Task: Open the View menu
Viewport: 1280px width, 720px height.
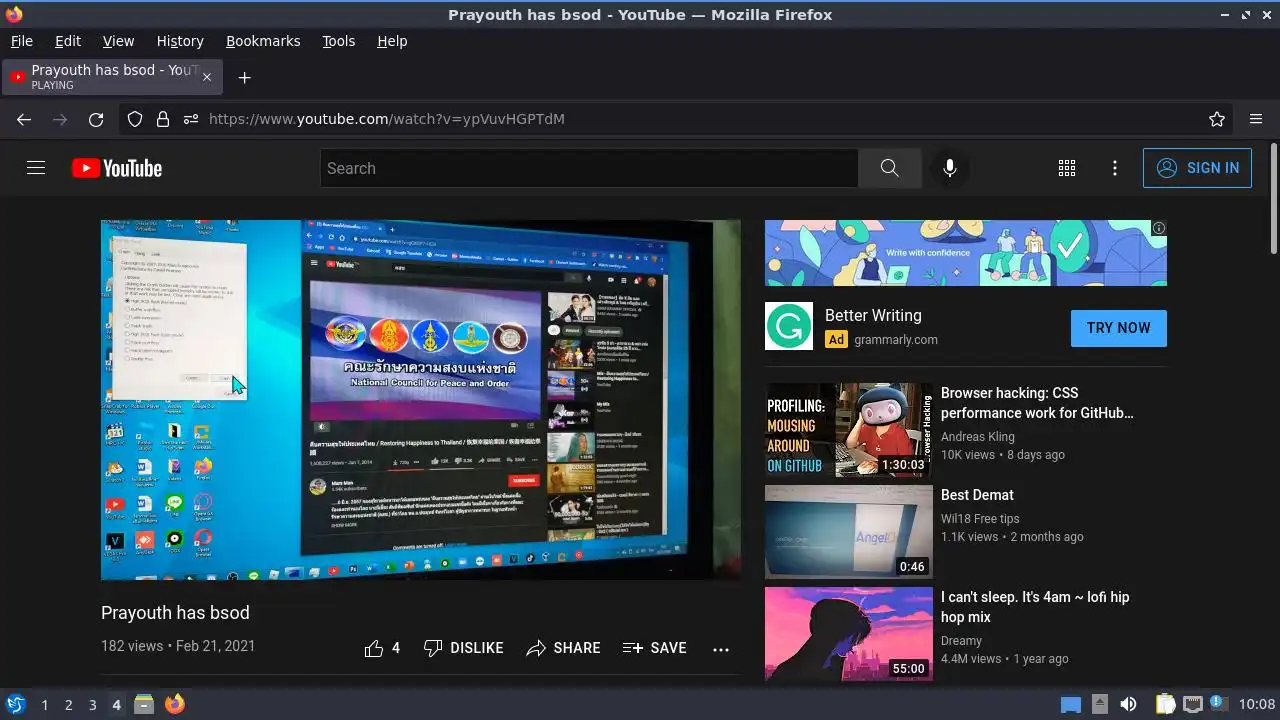Action: coord(118,41)
